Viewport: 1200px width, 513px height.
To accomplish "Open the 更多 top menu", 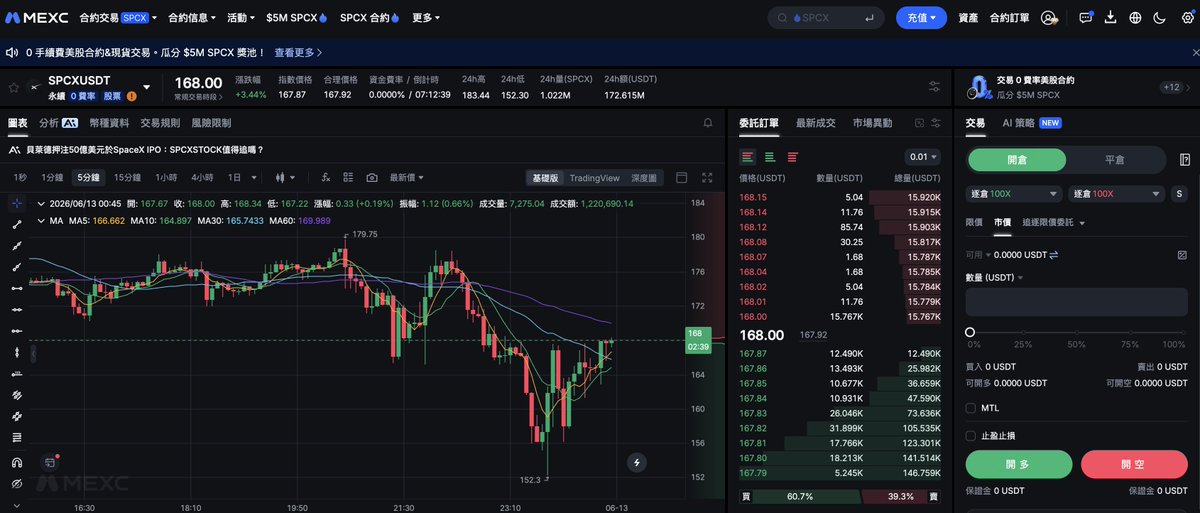I will [x=426, y=18].
